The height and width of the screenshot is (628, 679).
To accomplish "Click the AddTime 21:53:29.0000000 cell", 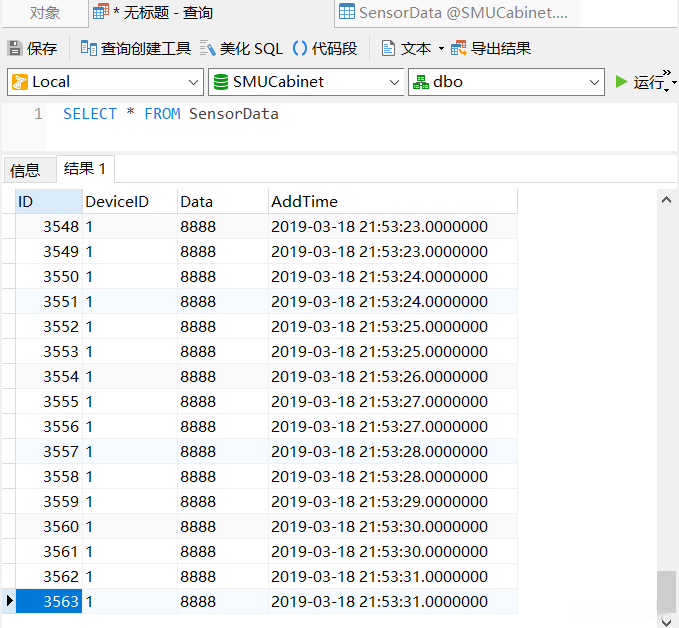I will [x=393, y=502].
